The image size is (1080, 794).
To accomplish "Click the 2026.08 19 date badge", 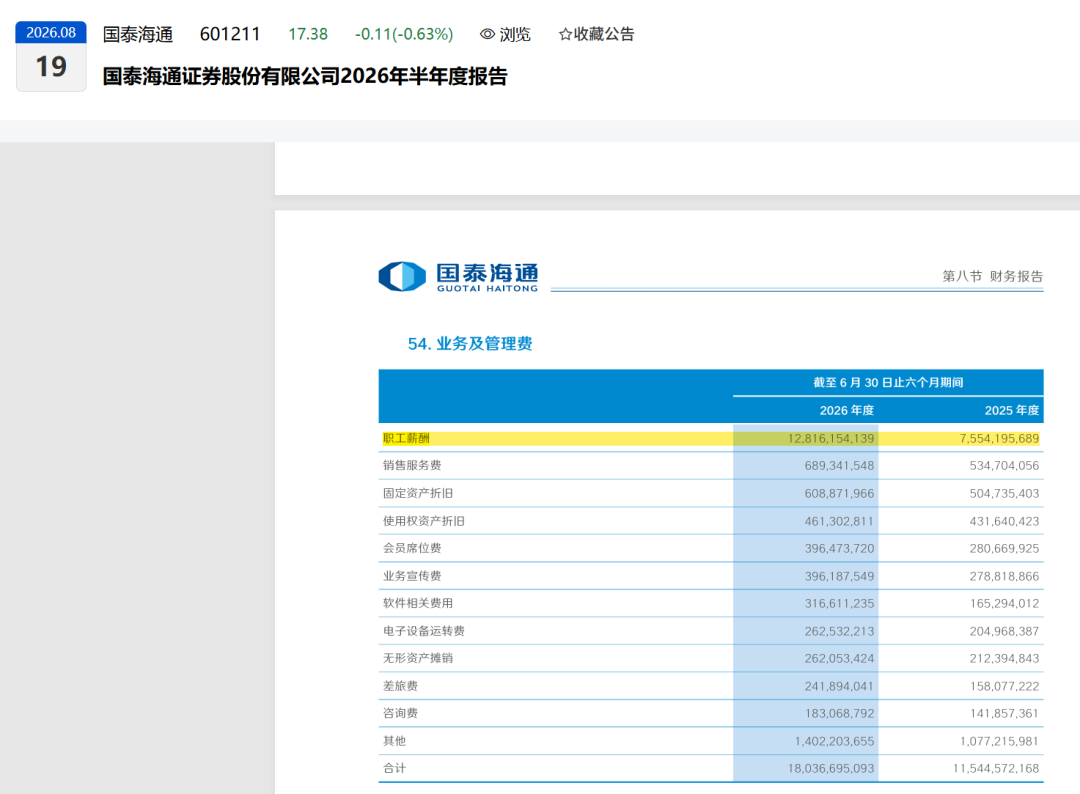I will (51, 56).
